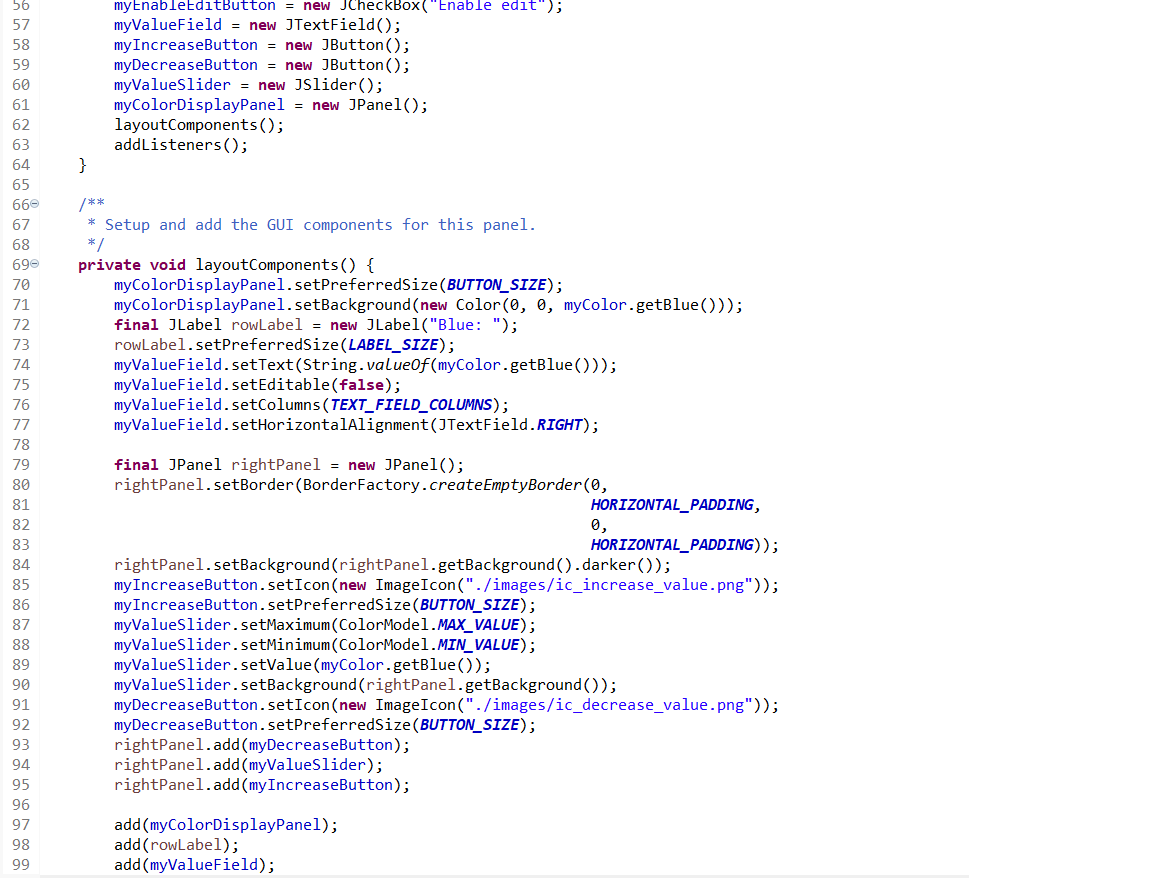The height and width of the screenshot is (878, 1152).
Task: Click line number 96 in the gutter
Action: click(x=21, y=805)
